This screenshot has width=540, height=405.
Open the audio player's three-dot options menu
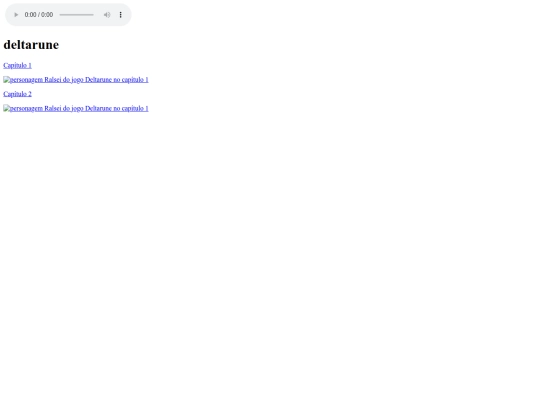click(121, 15)
